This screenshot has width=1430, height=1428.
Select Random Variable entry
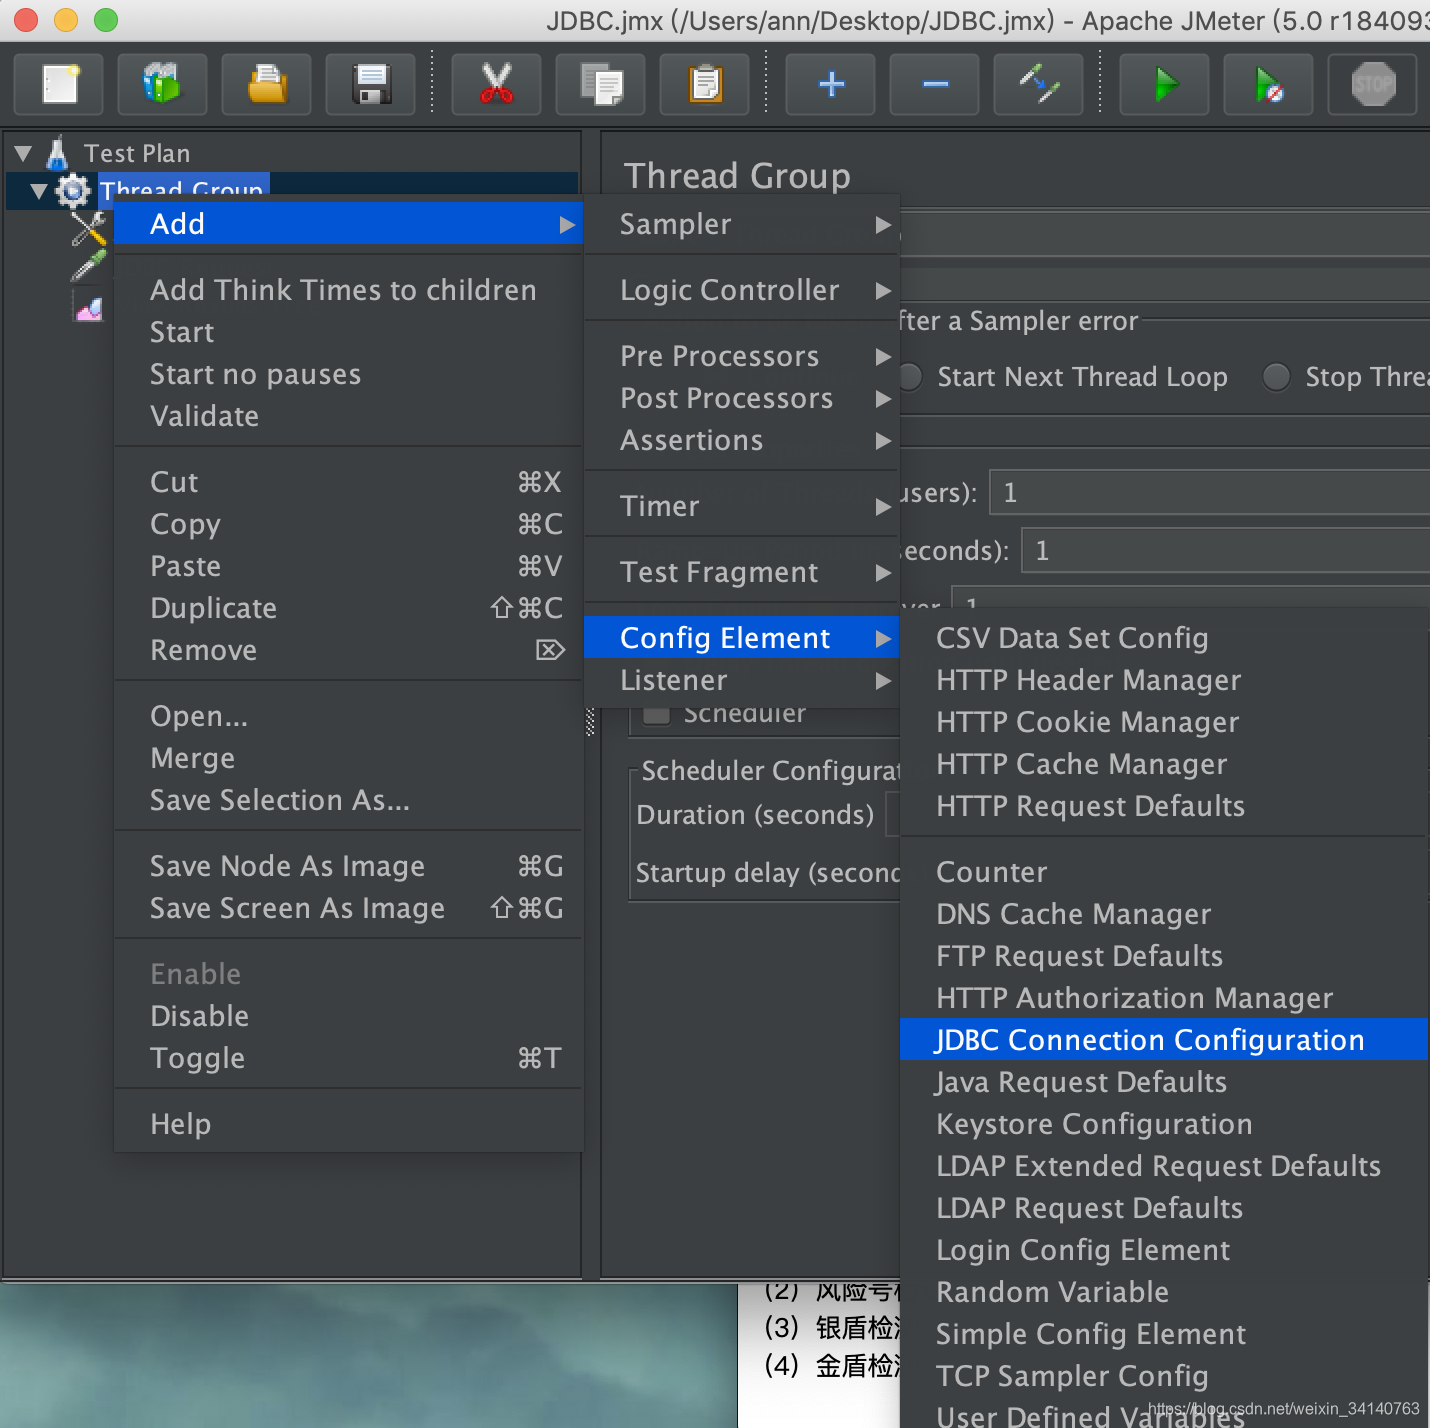[x=1163, y=1292]
